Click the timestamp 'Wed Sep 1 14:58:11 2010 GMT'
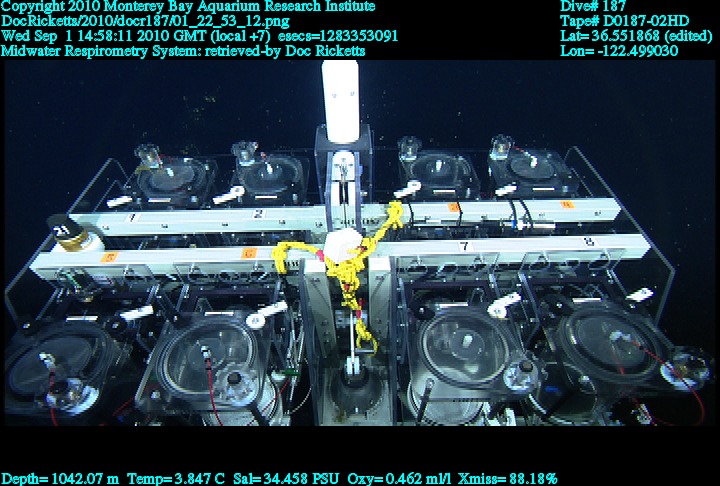 (104, 36)
